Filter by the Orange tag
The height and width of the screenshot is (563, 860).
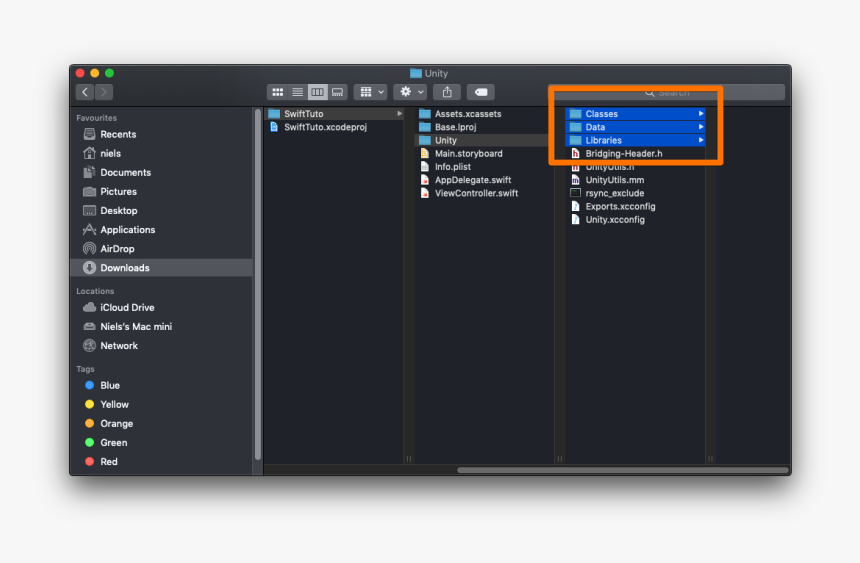point(162,424)
